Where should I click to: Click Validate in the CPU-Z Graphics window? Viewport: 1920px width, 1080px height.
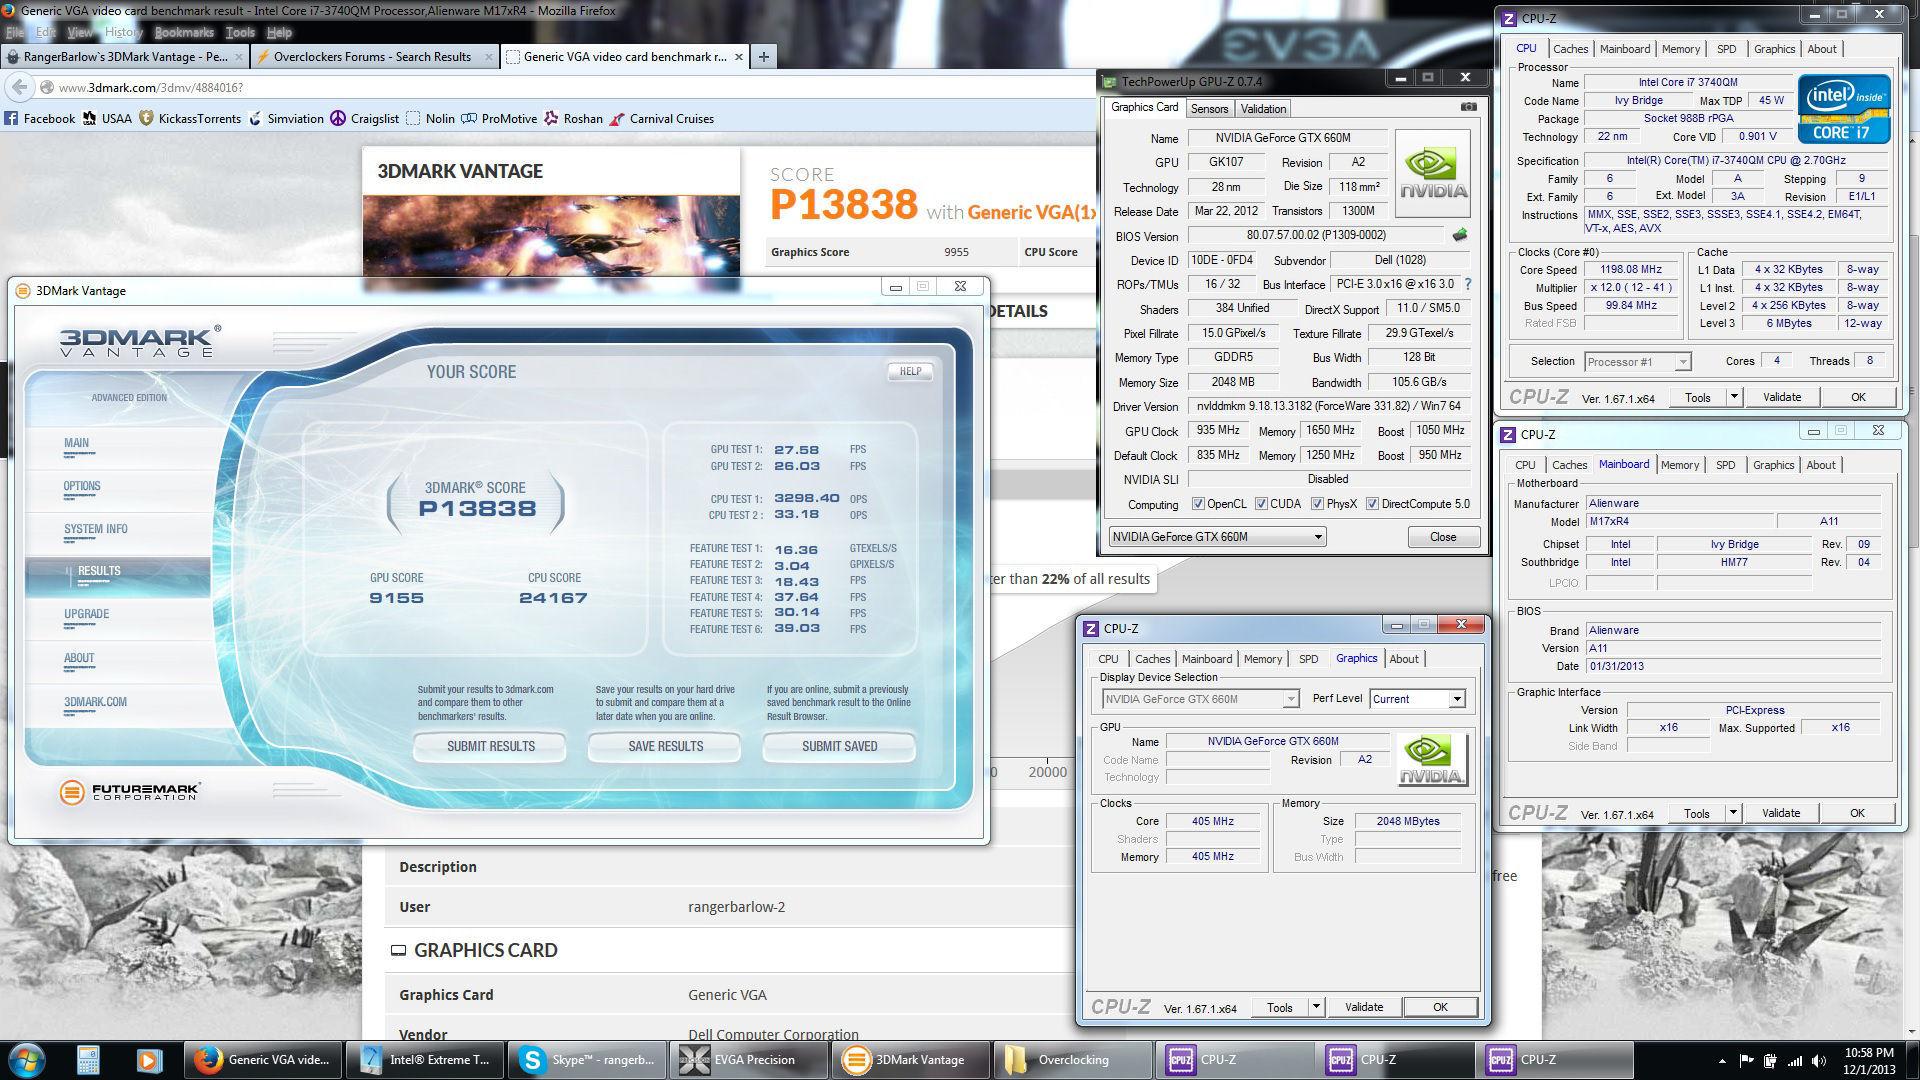click(1364, 1007)
